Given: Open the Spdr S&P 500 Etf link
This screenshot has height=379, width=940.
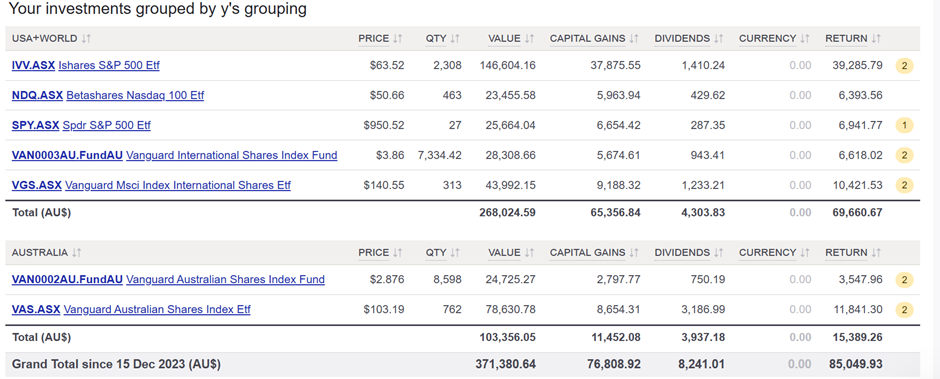Looking at the screenshot, I should point(107,125).
